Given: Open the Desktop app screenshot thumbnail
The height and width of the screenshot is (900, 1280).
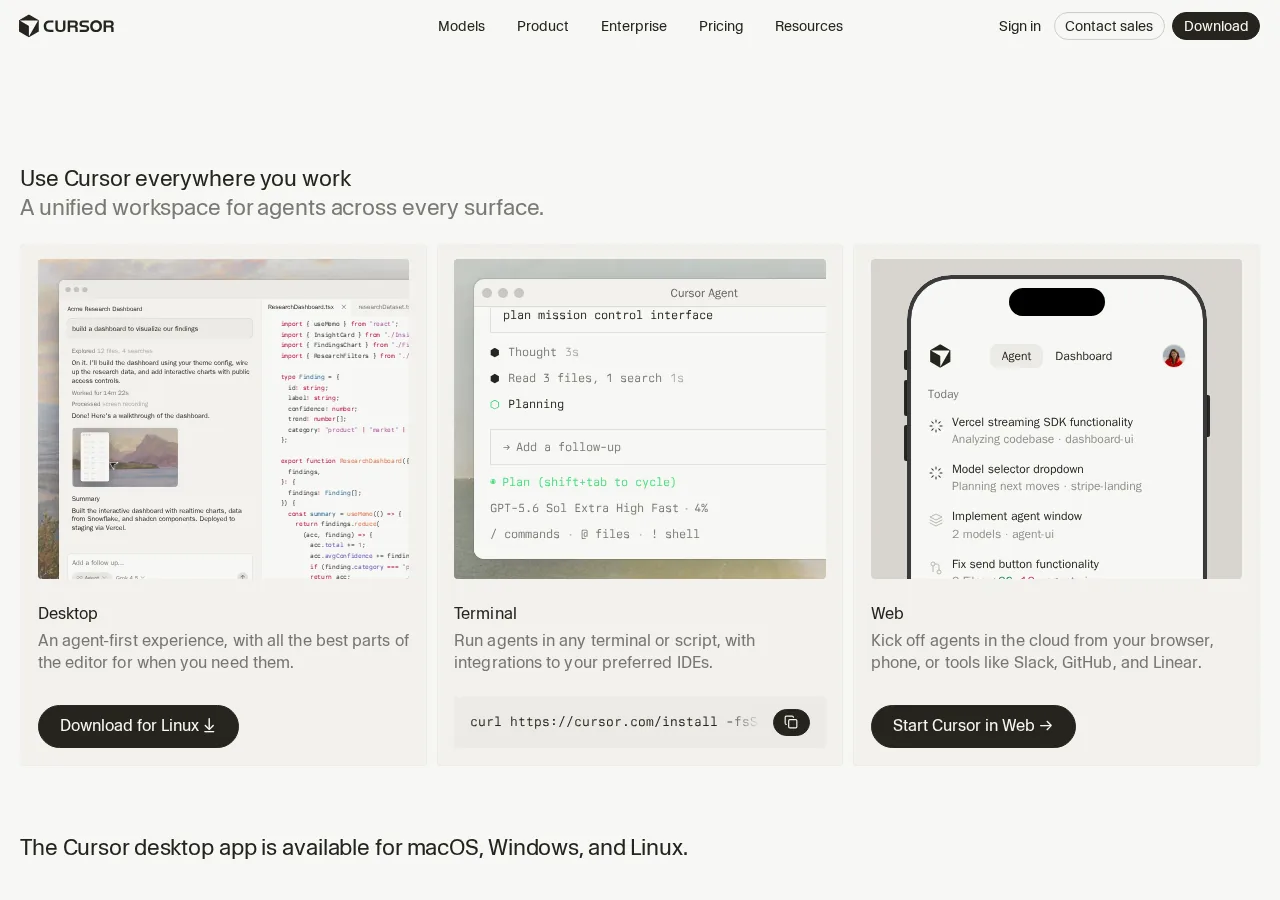Looking at the screenshot, I should click(x=223, y=419).
